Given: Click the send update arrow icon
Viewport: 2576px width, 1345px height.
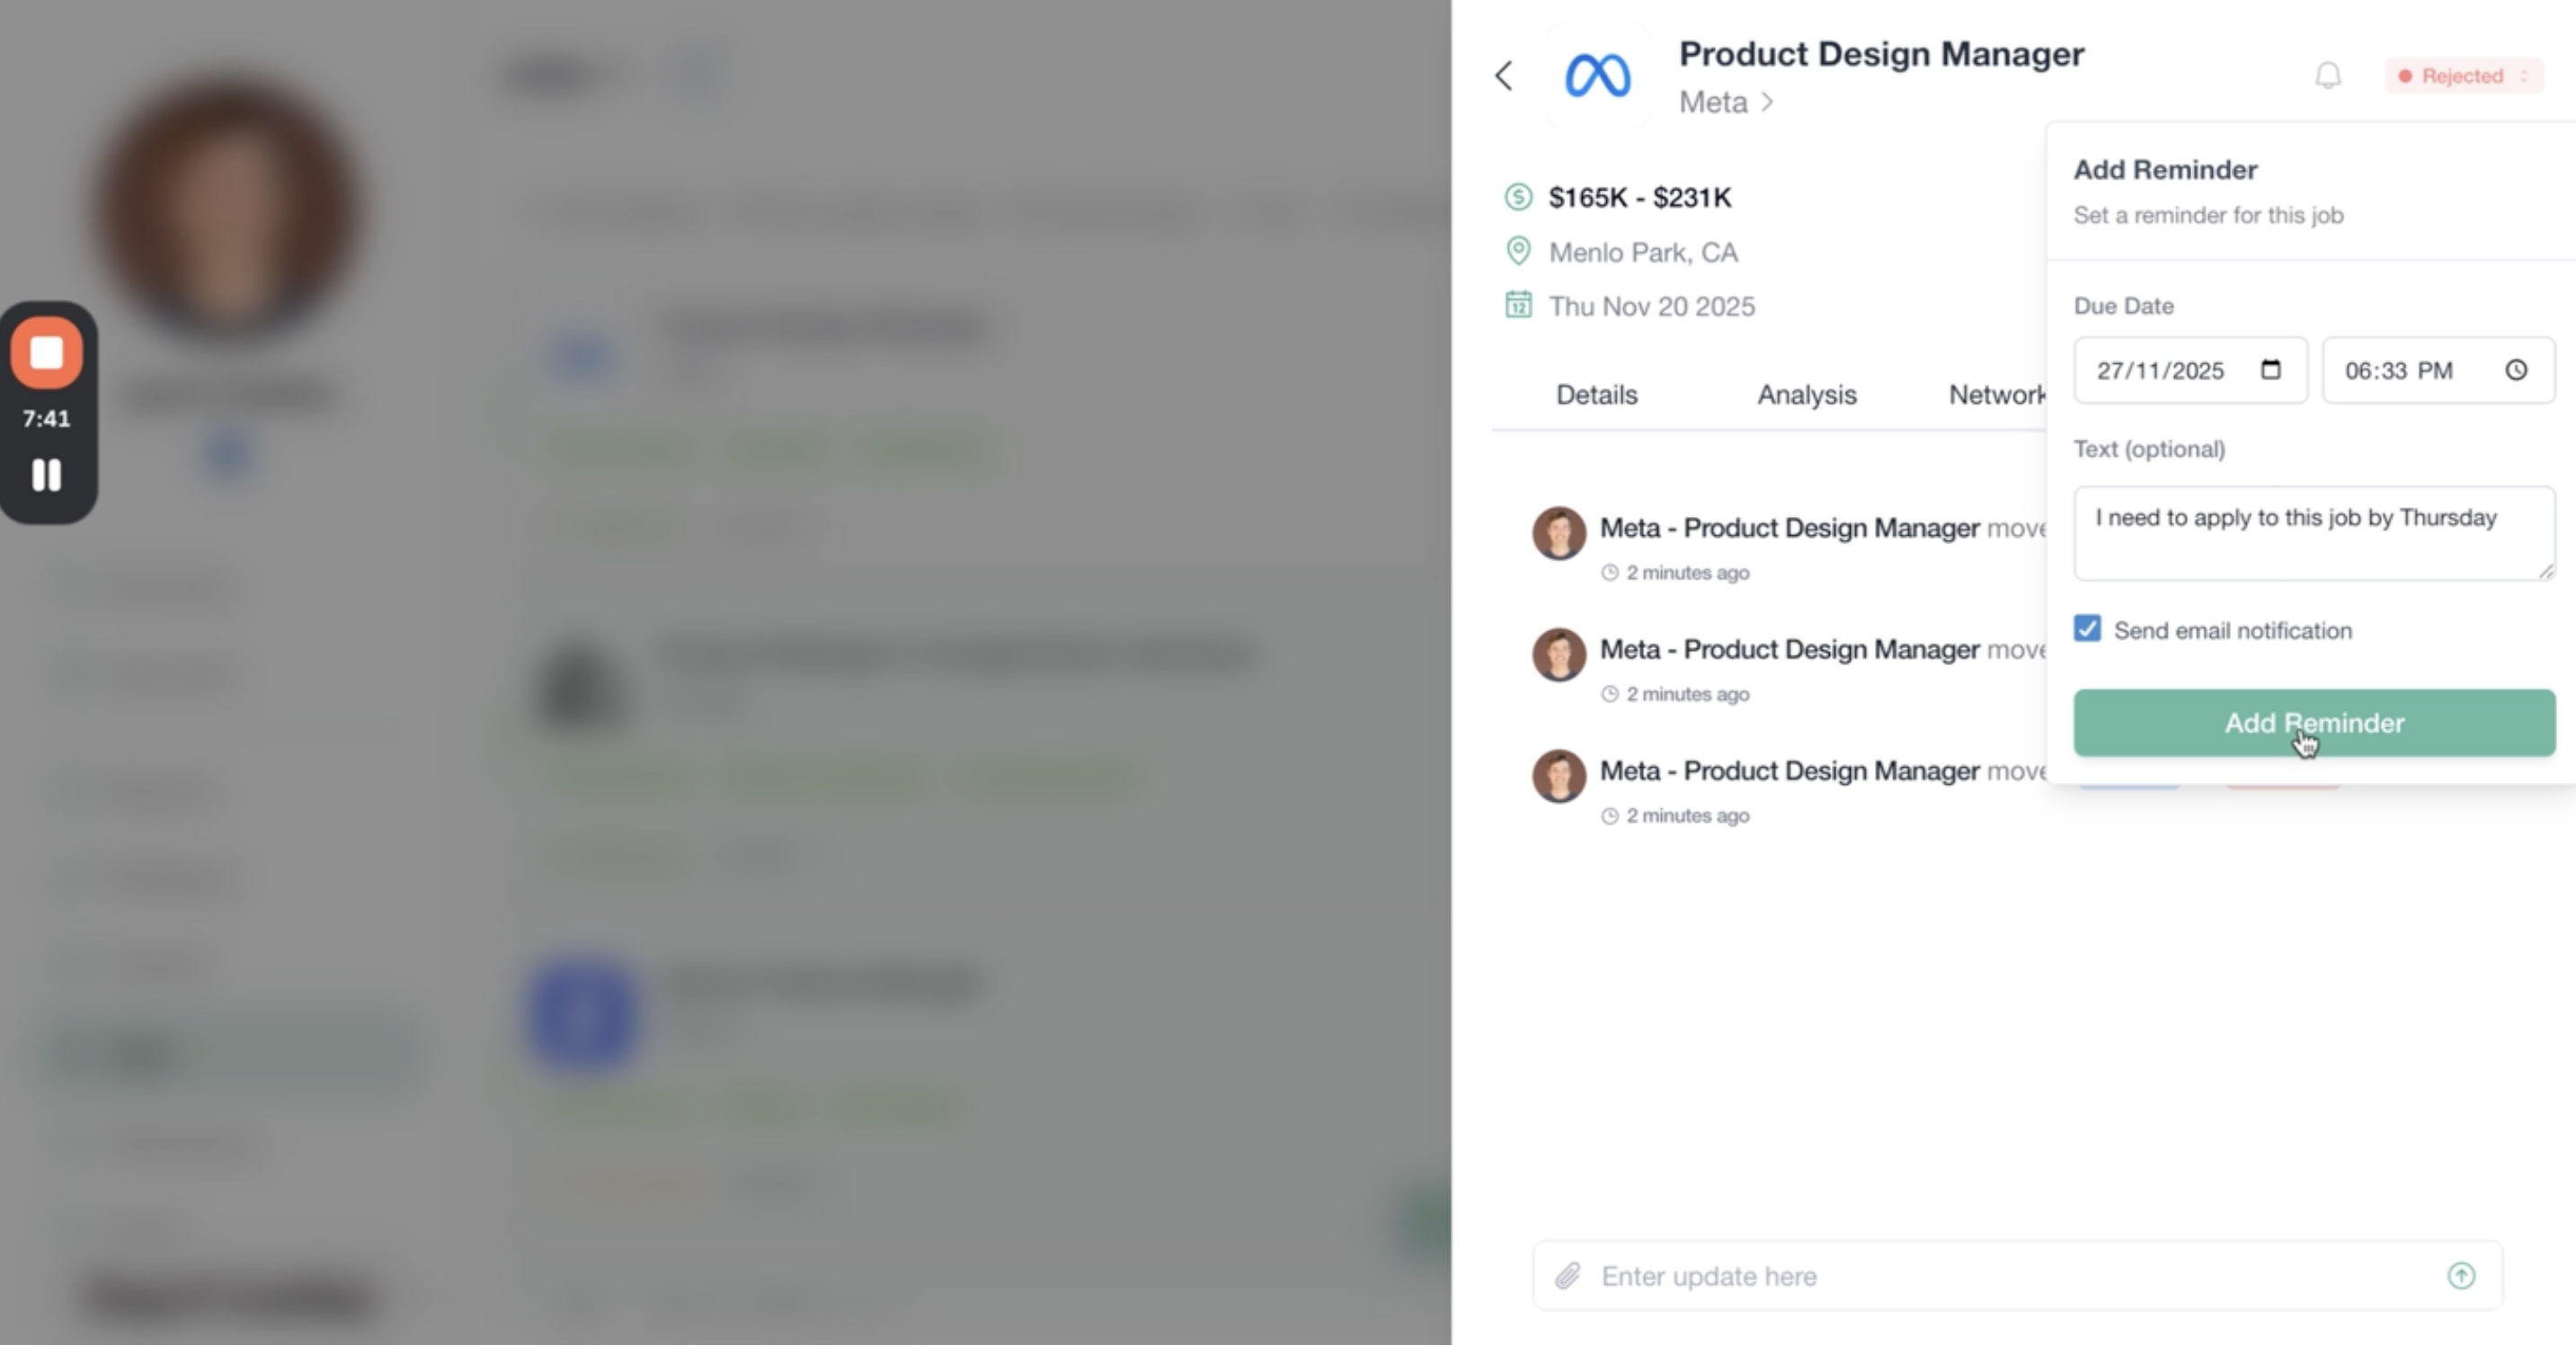Looking at the screenshot, I should pos(2461,1276).
